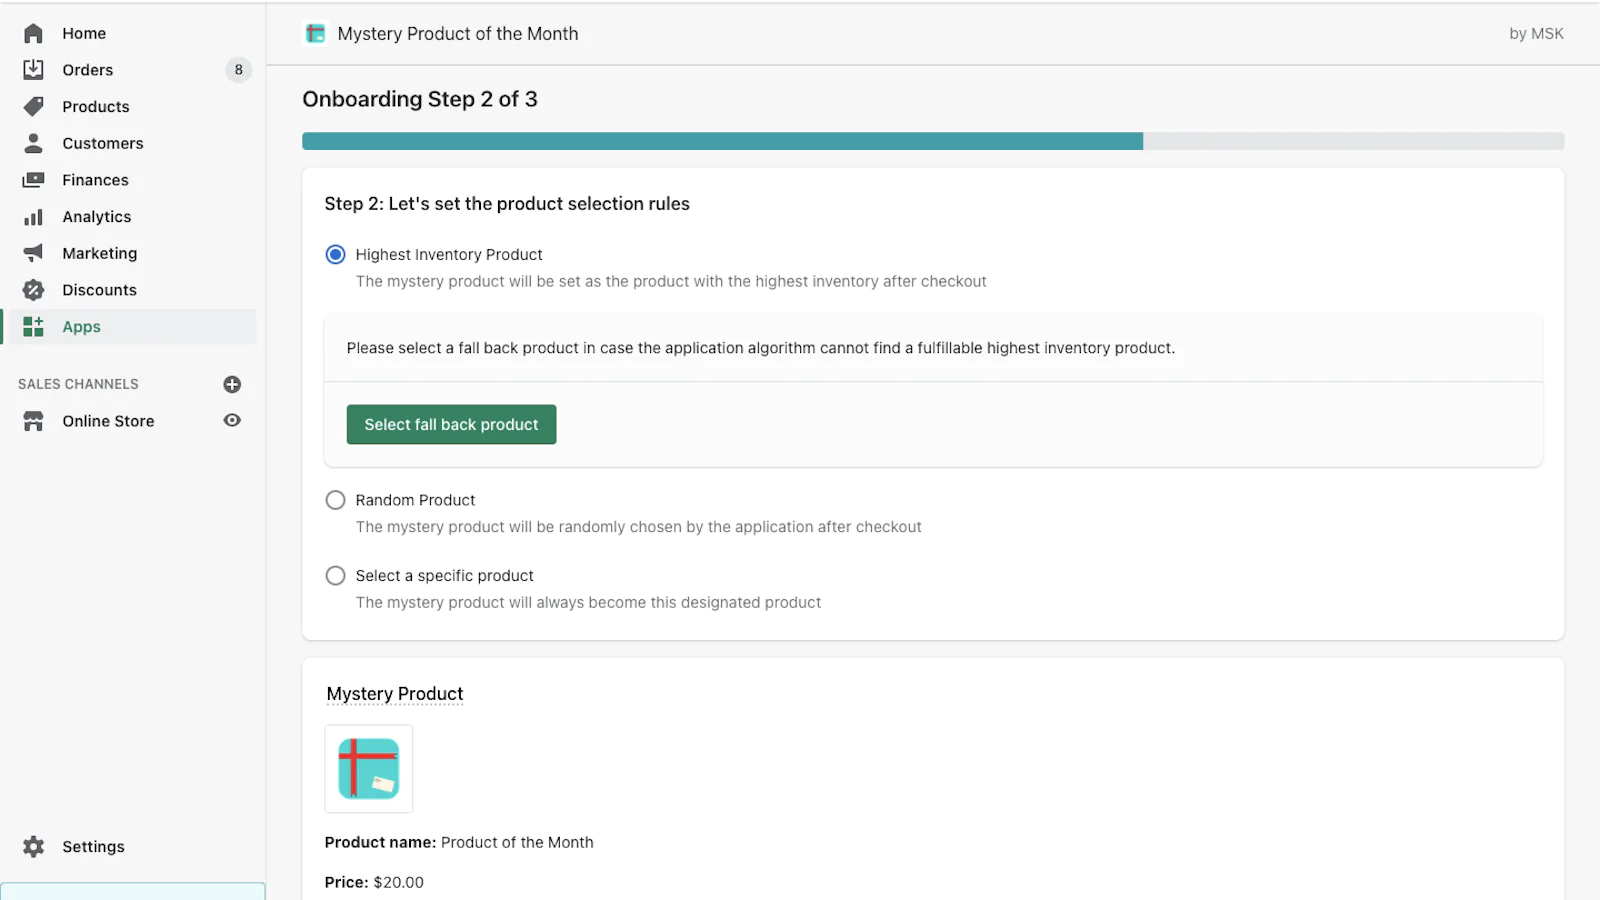Select Highest Inventory Product radio option

(x=336, y=255)
